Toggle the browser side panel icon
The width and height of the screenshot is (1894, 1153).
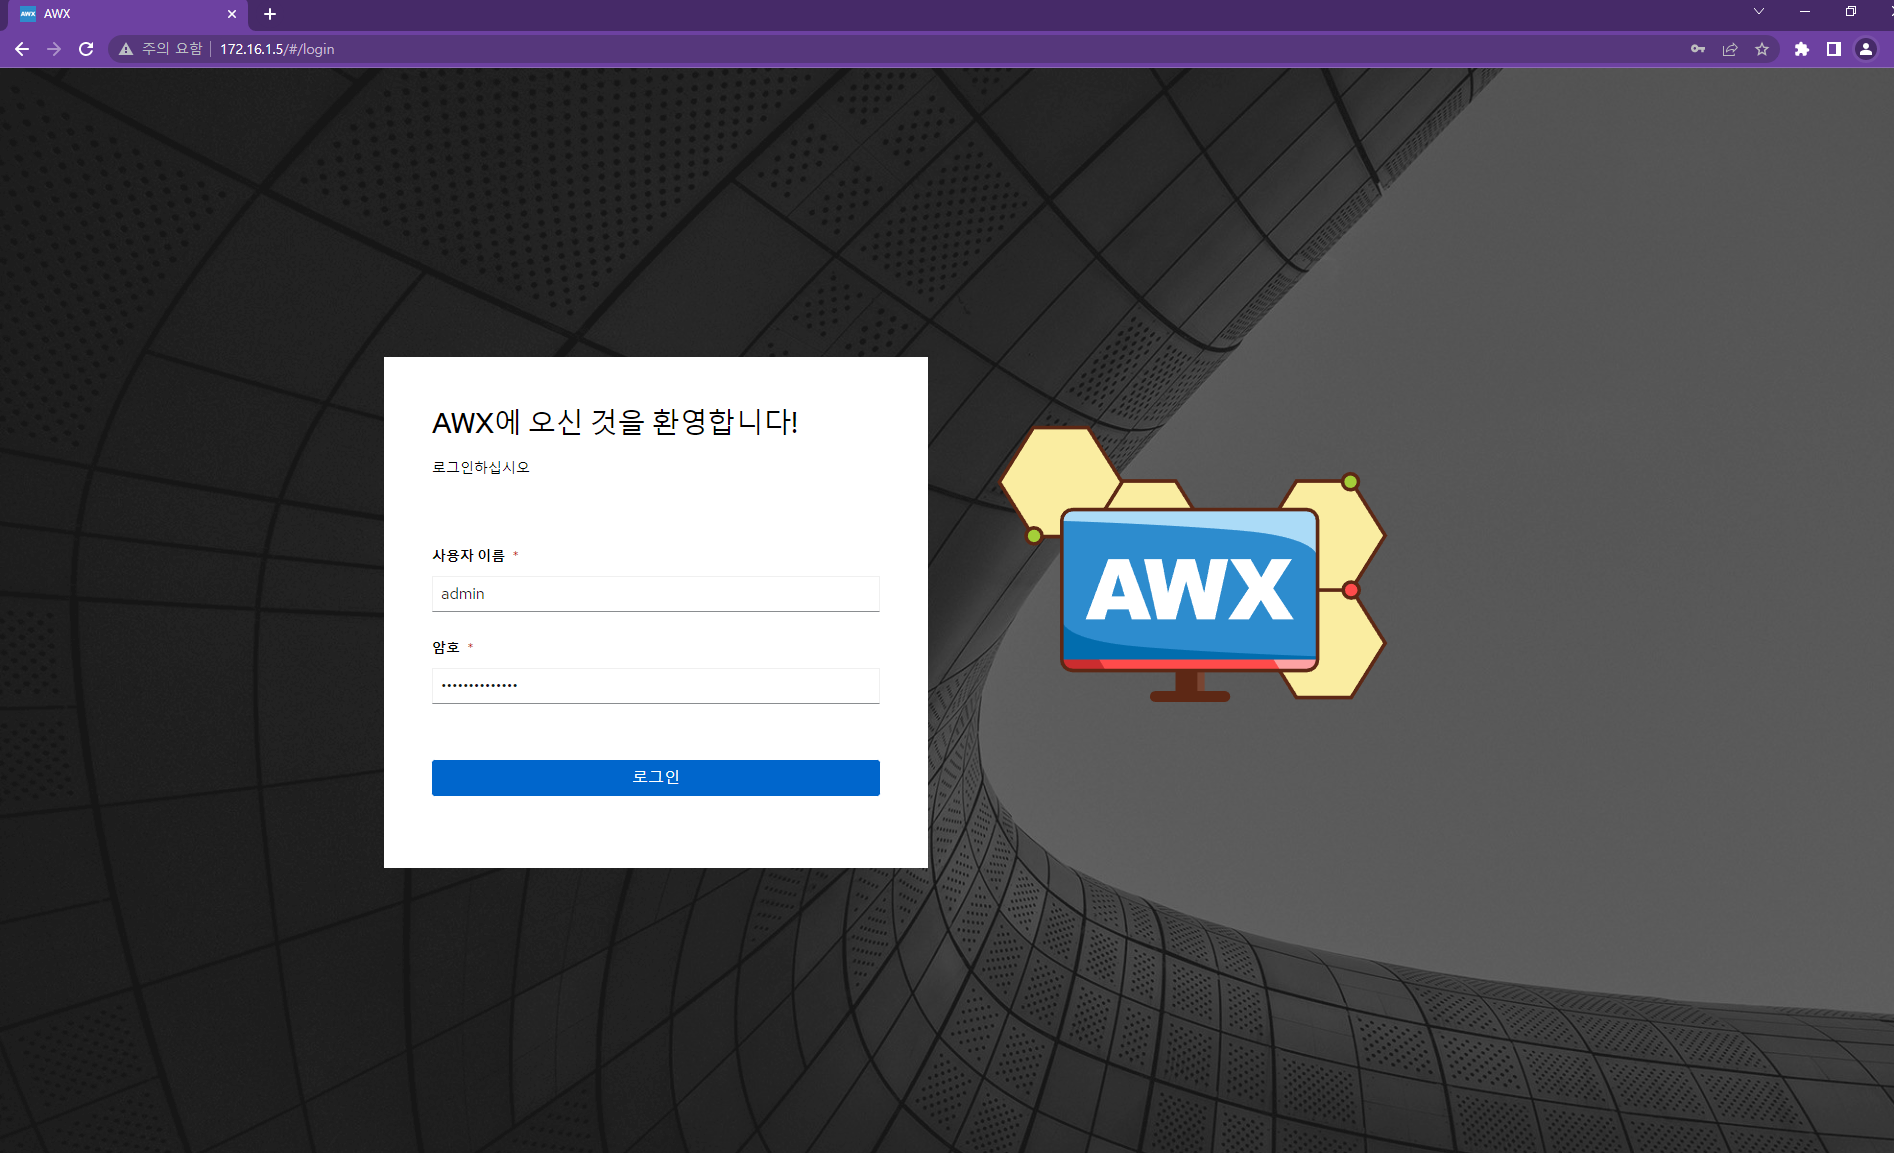coord(1834,49)
